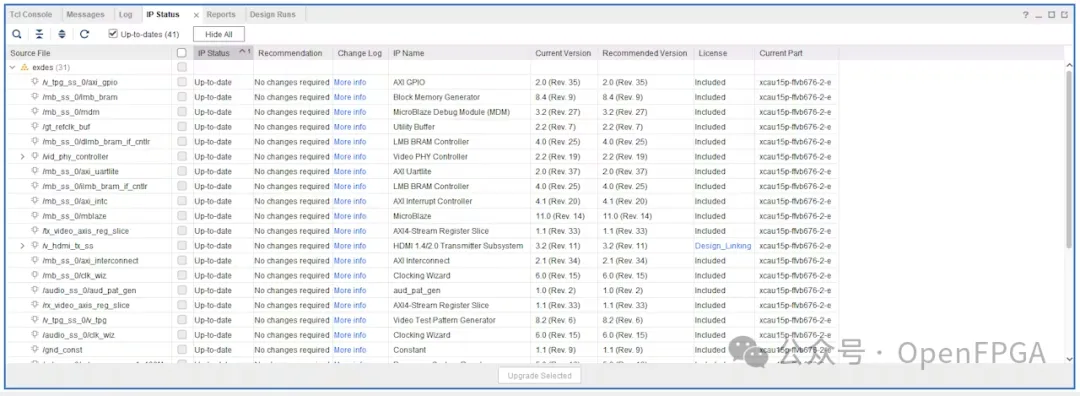Click IP icon of /mb_ss_0/mblaze
The image size is (1080, 396).
[36, 216]
